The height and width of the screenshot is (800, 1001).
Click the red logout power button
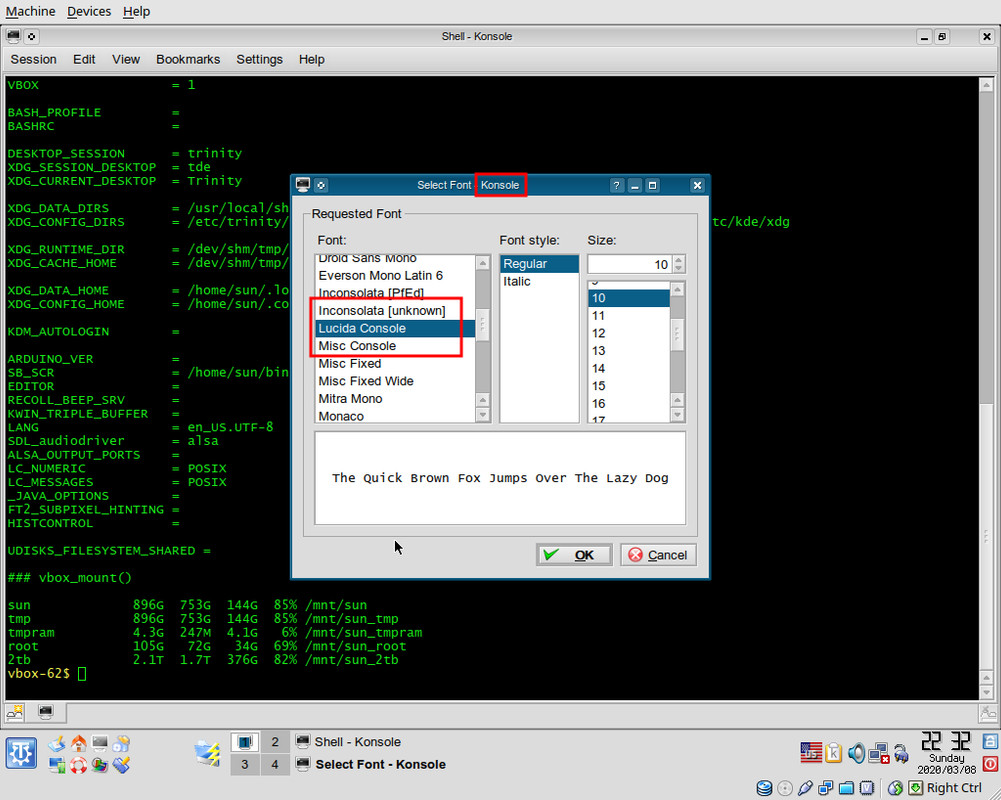[x=990, y=764]
